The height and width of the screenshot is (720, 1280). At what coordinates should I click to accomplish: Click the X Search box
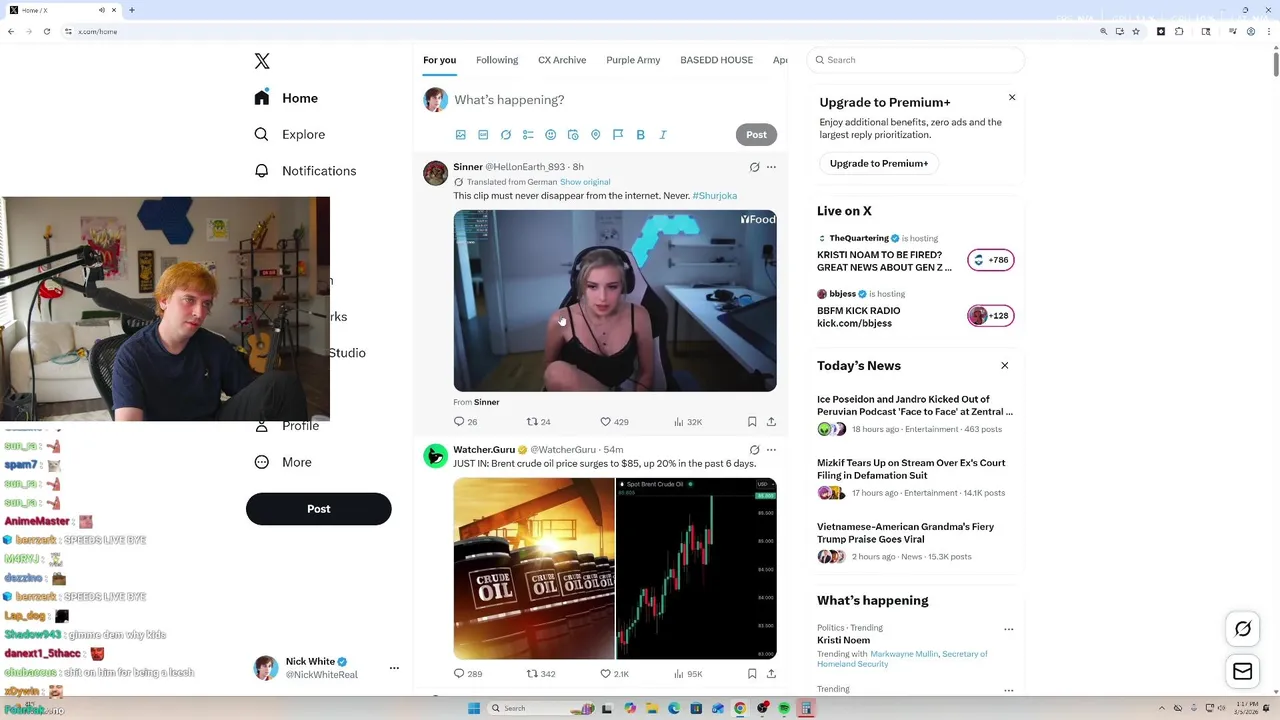[915, 60]
